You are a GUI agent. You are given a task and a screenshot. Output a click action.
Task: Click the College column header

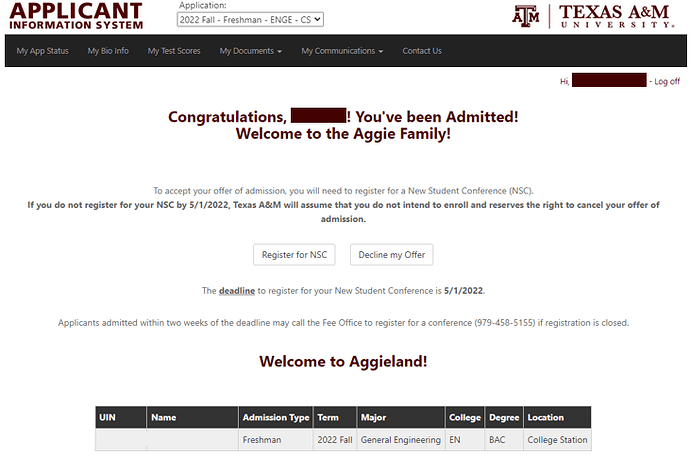tap(465, 417)
